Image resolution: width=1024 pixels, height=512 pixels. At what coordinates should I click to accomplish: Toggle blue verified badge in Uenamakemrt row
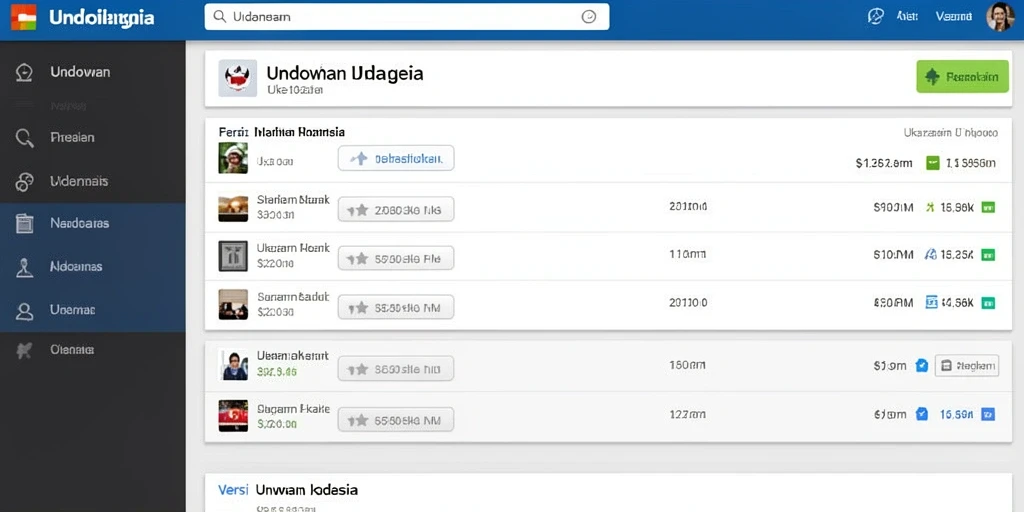click(x=921, y=366)
